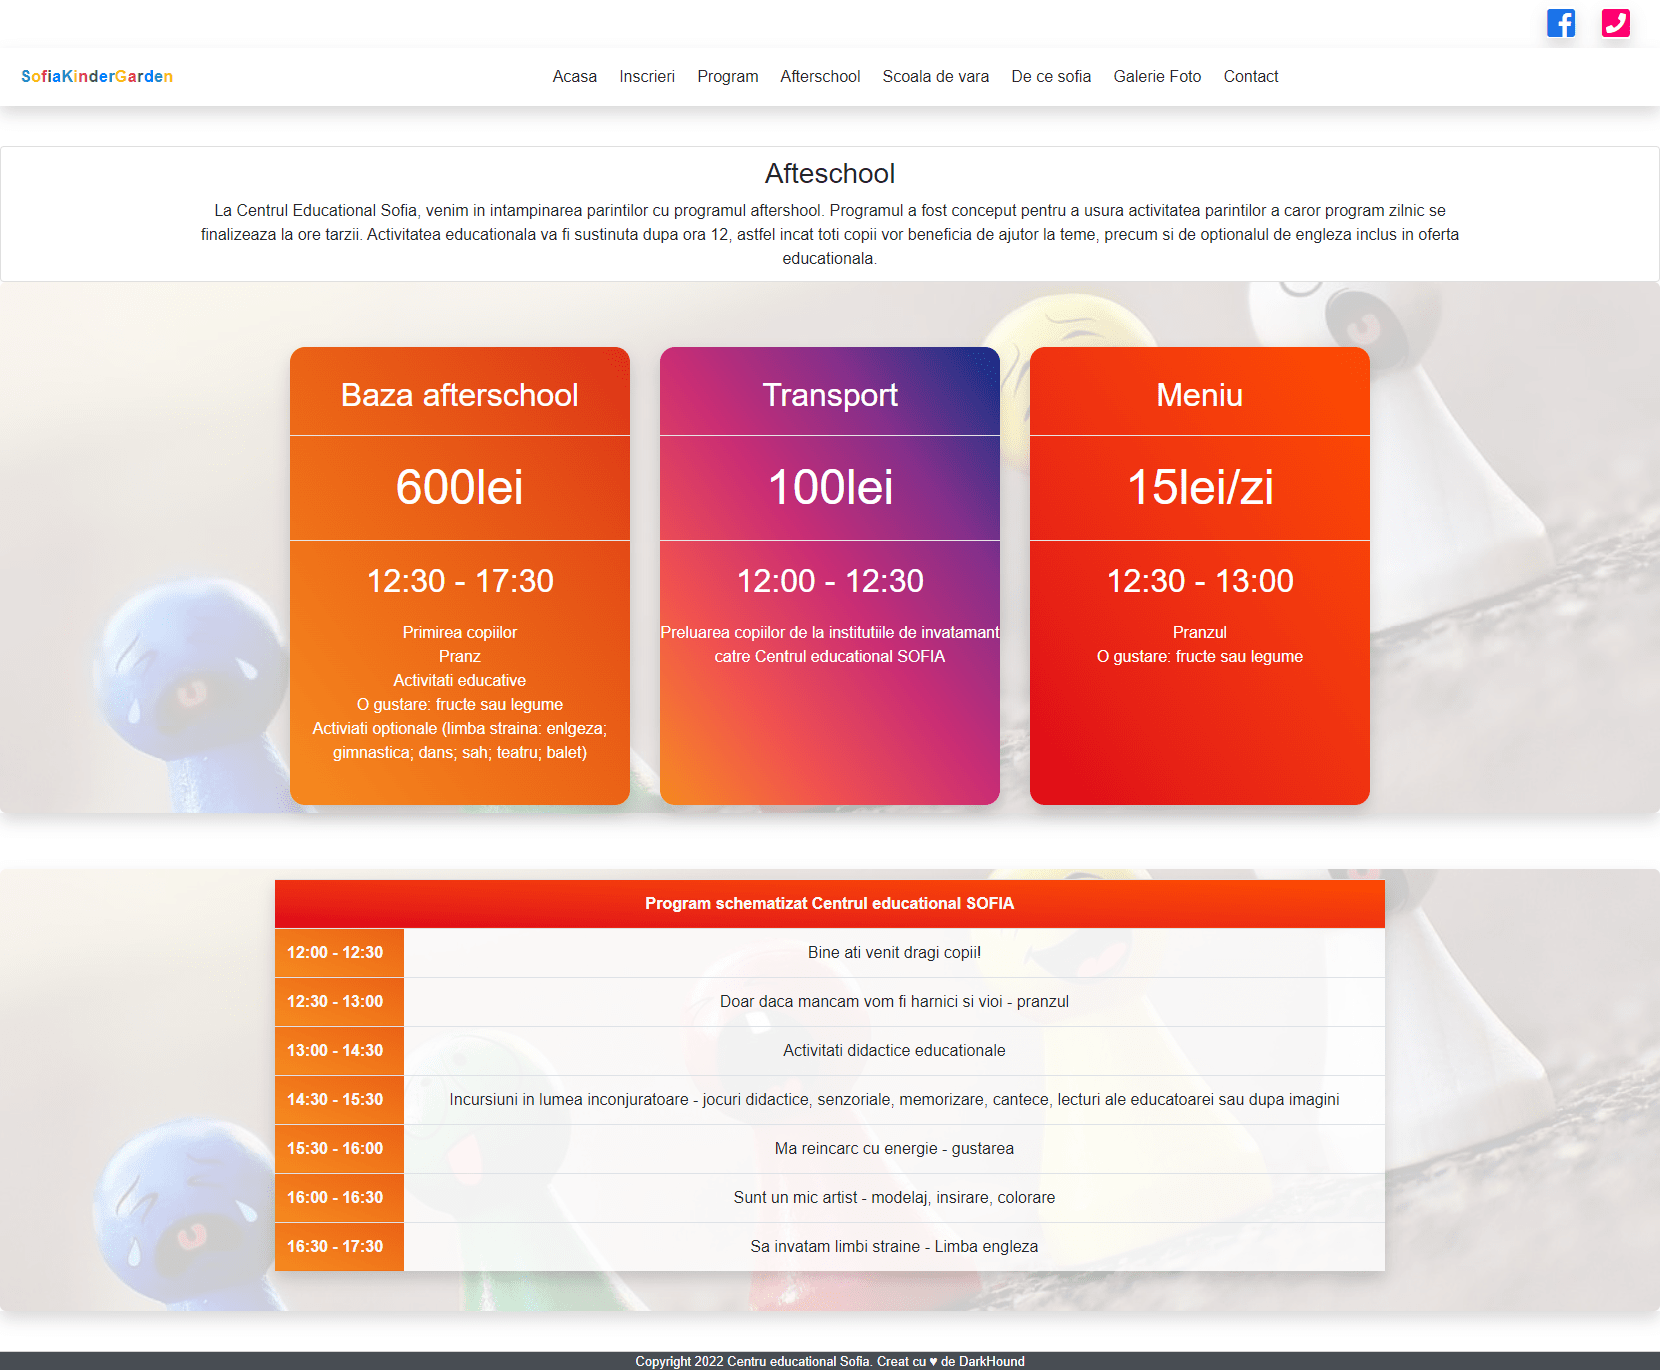Open the Facebook icon link
Image resolution: width=1660 pixels, height=1370 pixels.
(1561, 23)
